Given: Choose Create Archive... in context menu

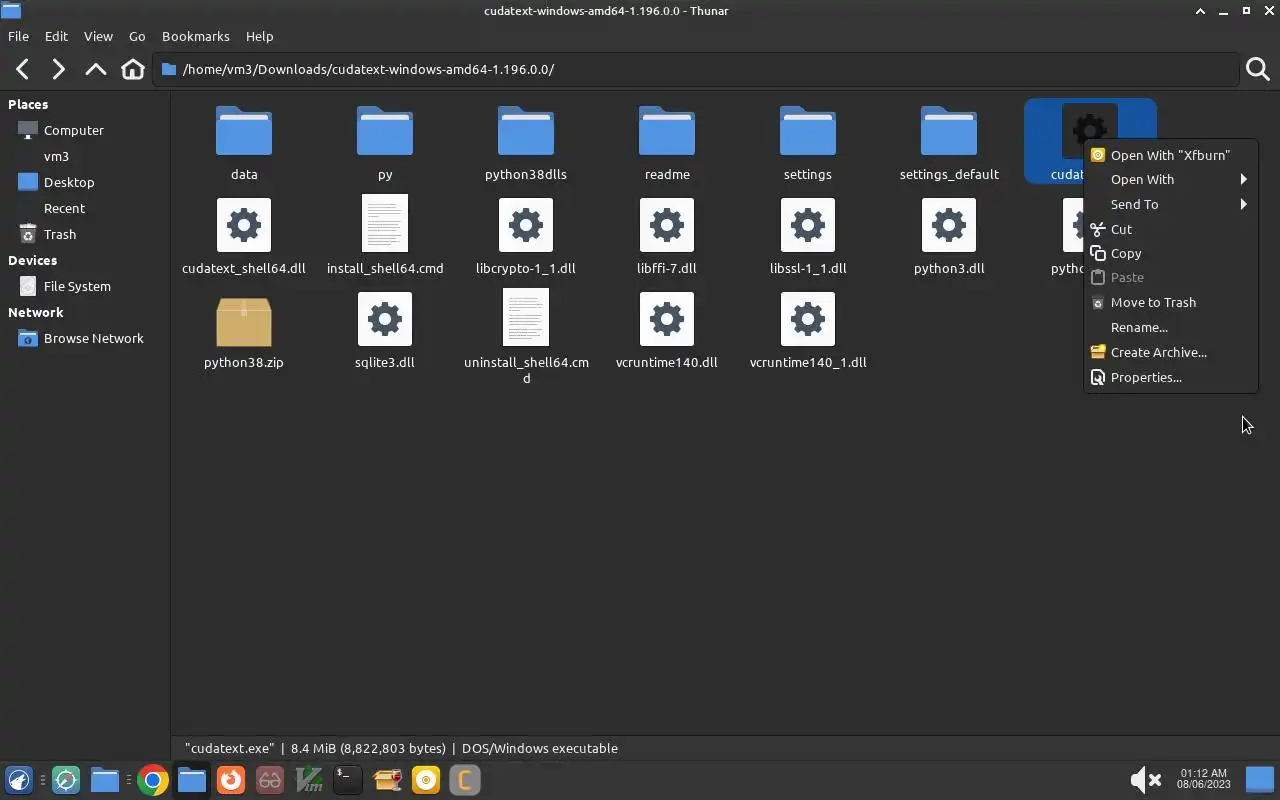Looking at the screenshot, I should (x=1170, y=352).
